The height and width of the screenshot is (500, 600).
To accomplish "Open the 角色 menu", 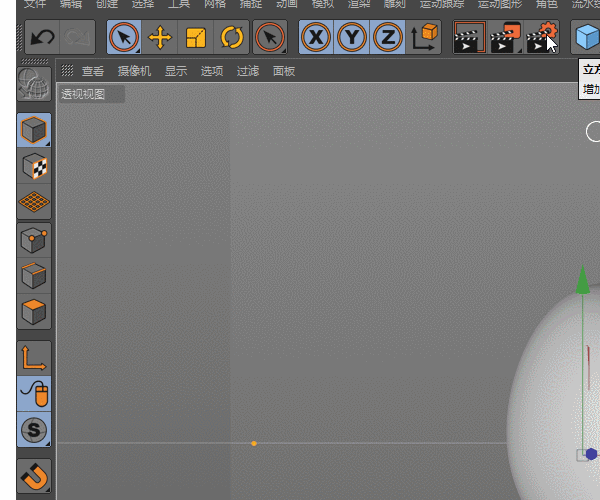I will click(546, 4).
